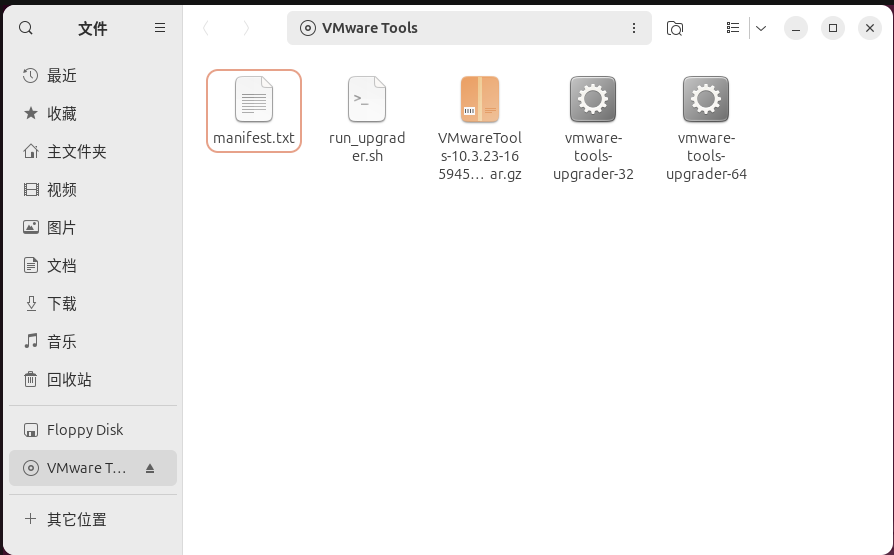The height and width of the screenshot is (555, 894).
Task: Click the vmware-tools-upgrader-32 label
Action: point(593,156)
